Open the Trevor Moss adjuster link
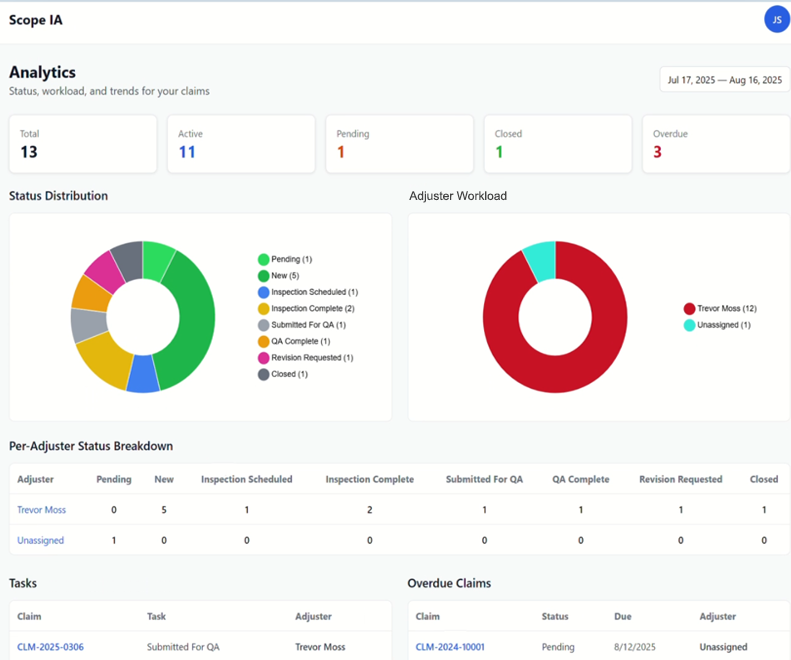Image resolution: width=791 pixels, height=660 pixels. tap(41, 510)
